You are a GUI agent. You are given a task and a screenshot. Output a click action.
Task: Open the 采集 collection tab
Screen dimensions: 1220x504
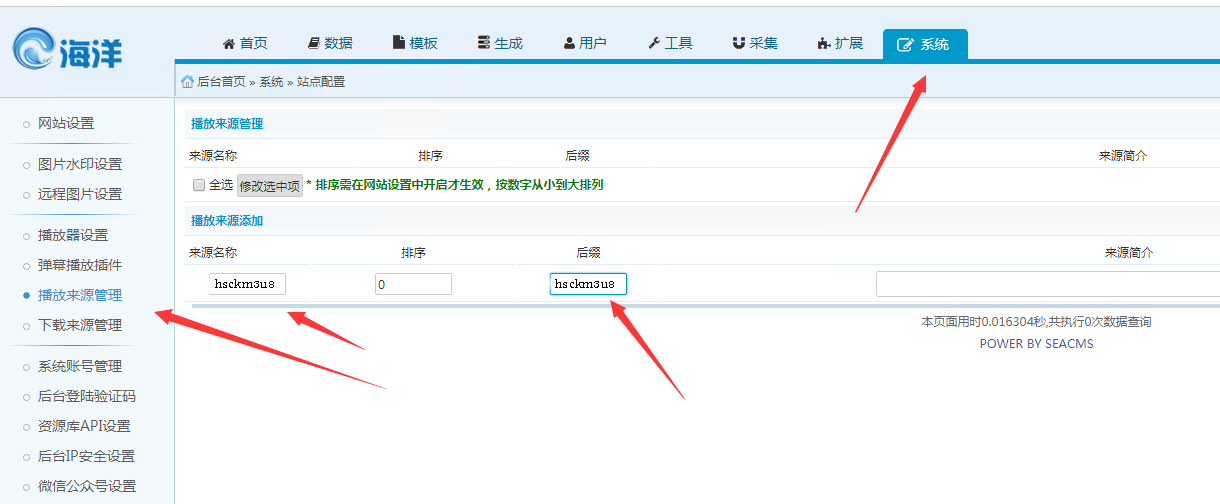click(755, 43)
